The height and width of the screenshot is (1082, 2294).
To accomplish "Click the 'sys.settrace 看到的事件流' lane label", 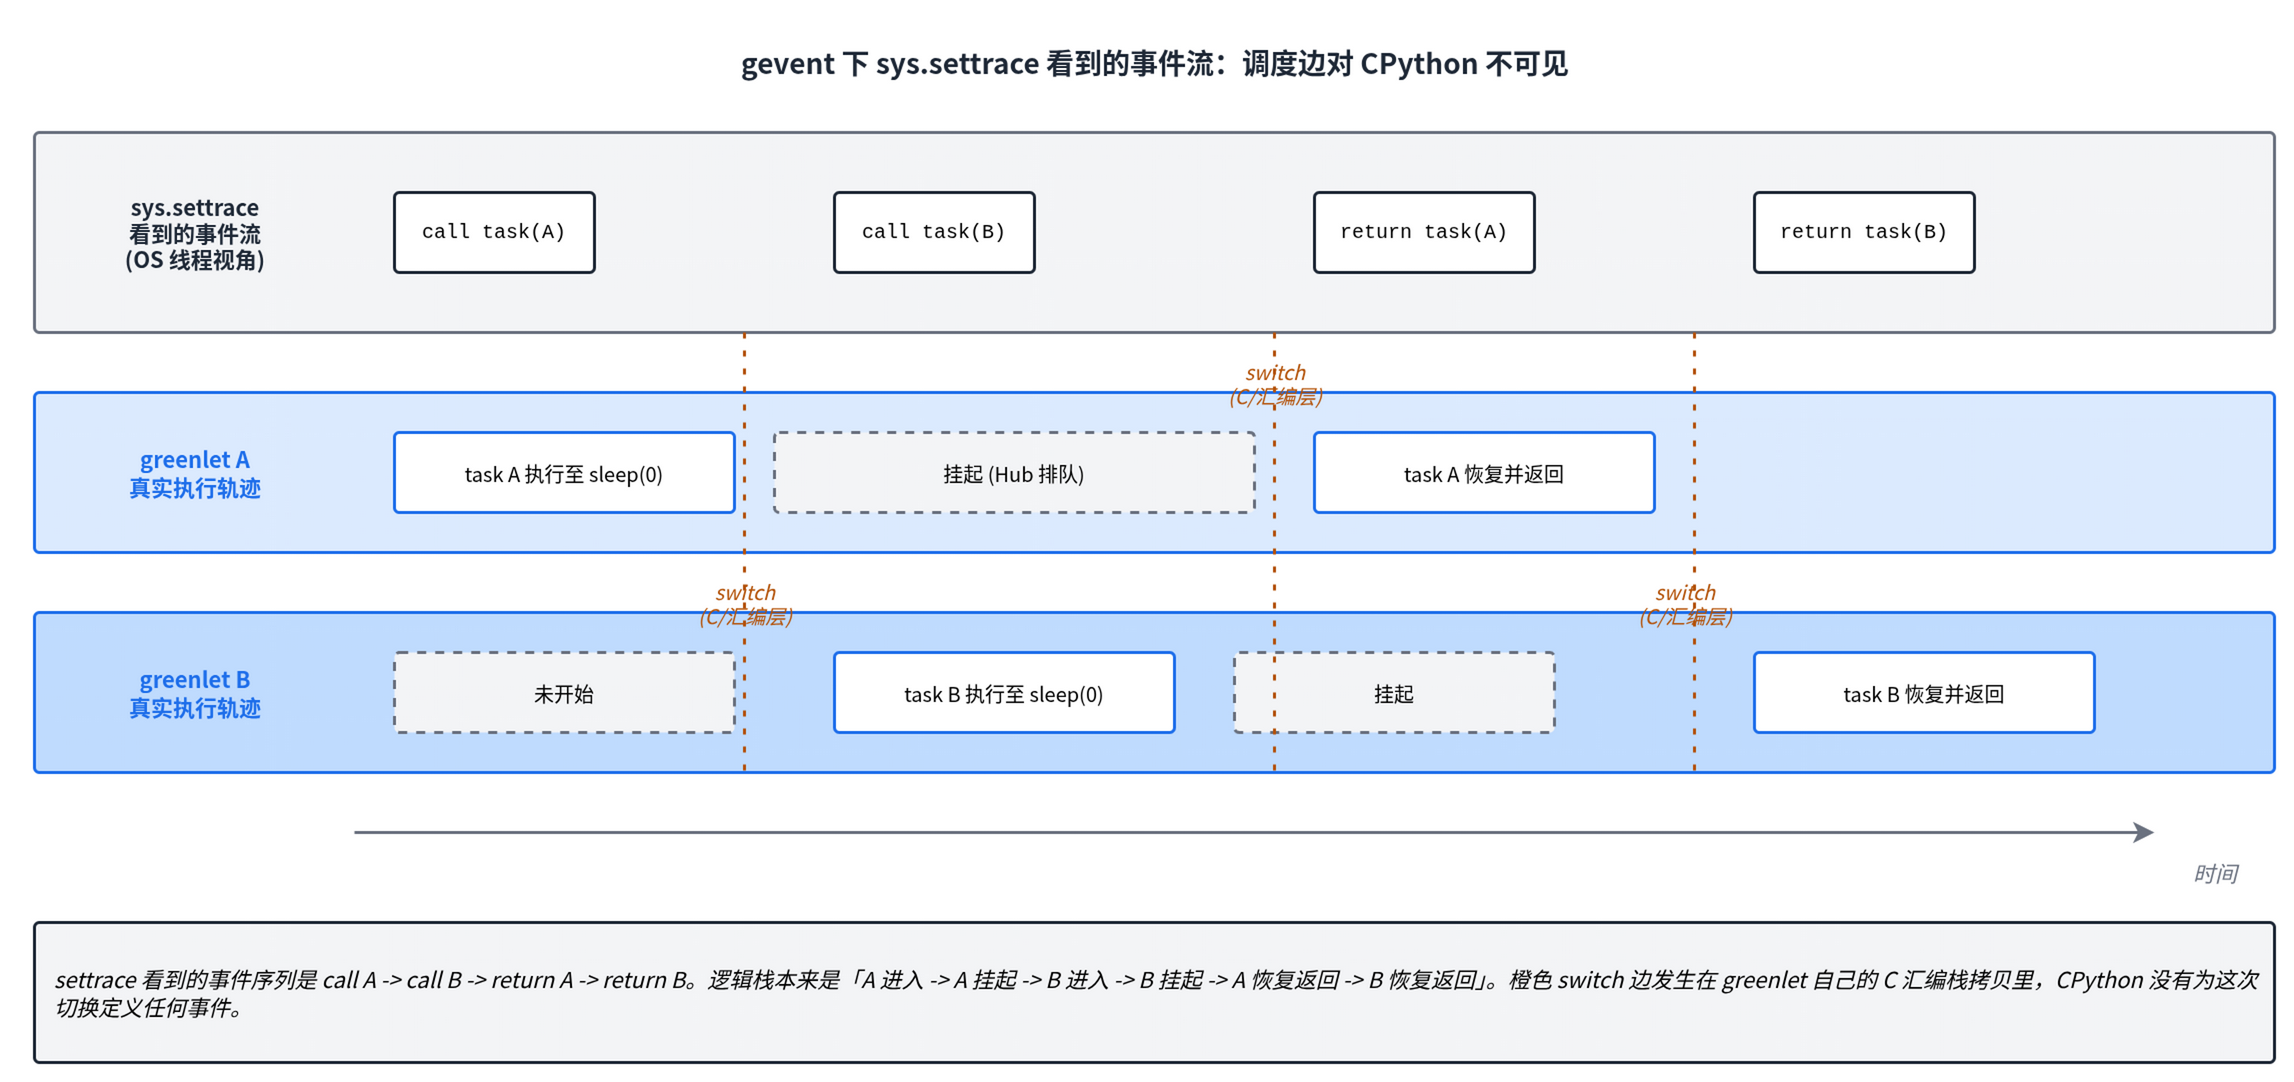I will [195, 234].
